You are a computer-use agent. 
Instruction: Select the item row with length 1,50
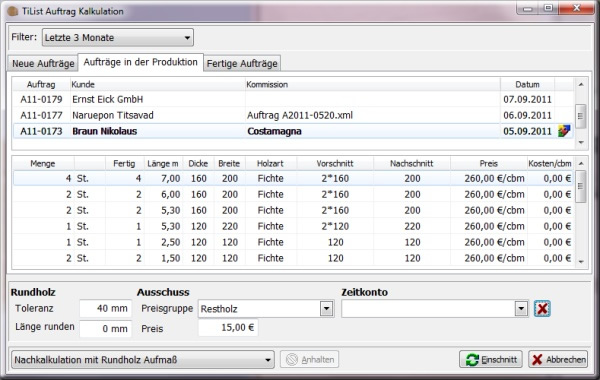[293, 258]
